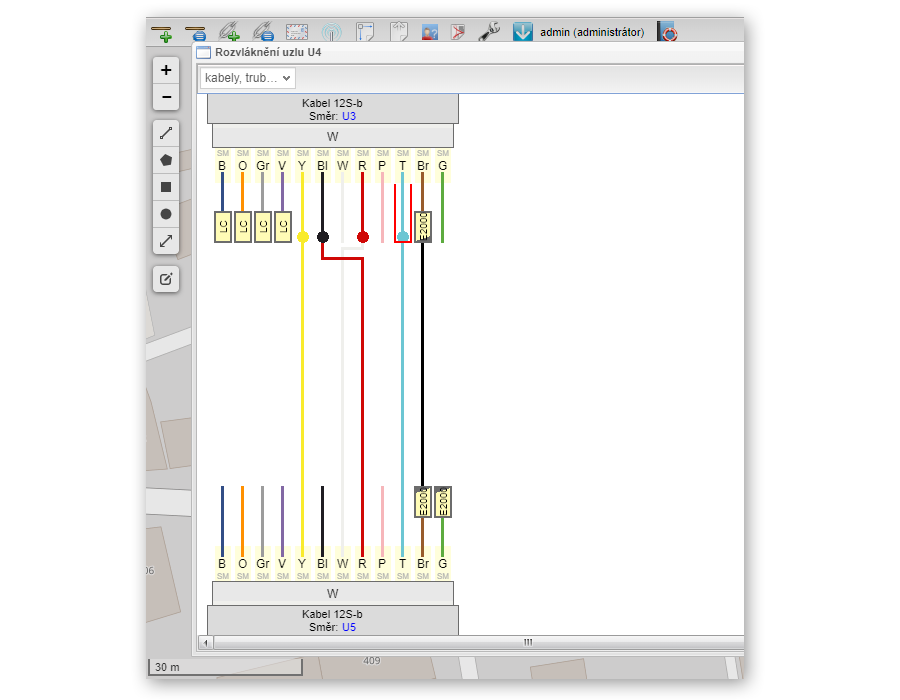
Task: Click the red splice dot on fiber R
Action: [x=363, y=237]
